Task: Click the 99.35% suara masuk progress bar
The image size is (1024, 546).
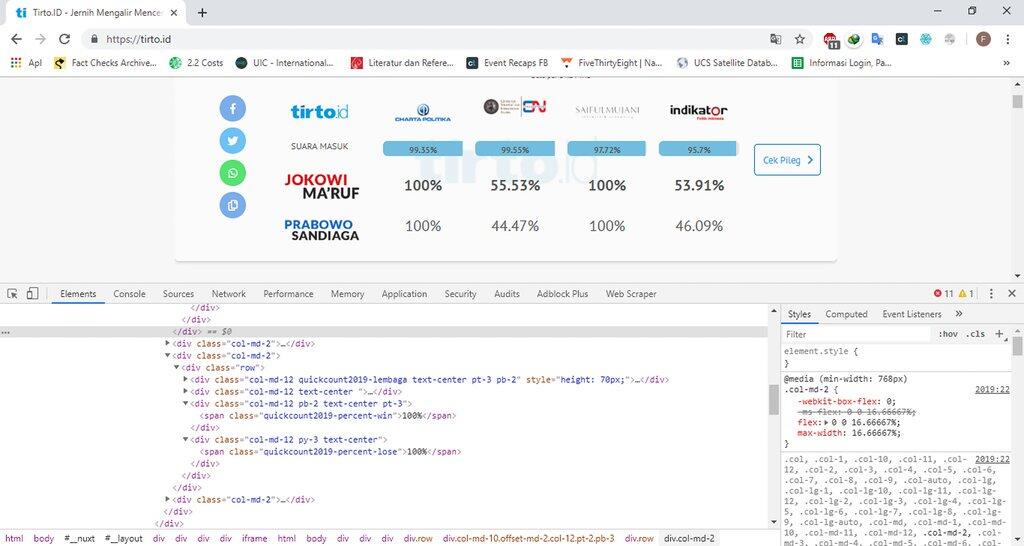Action: (x=423, y=149)
